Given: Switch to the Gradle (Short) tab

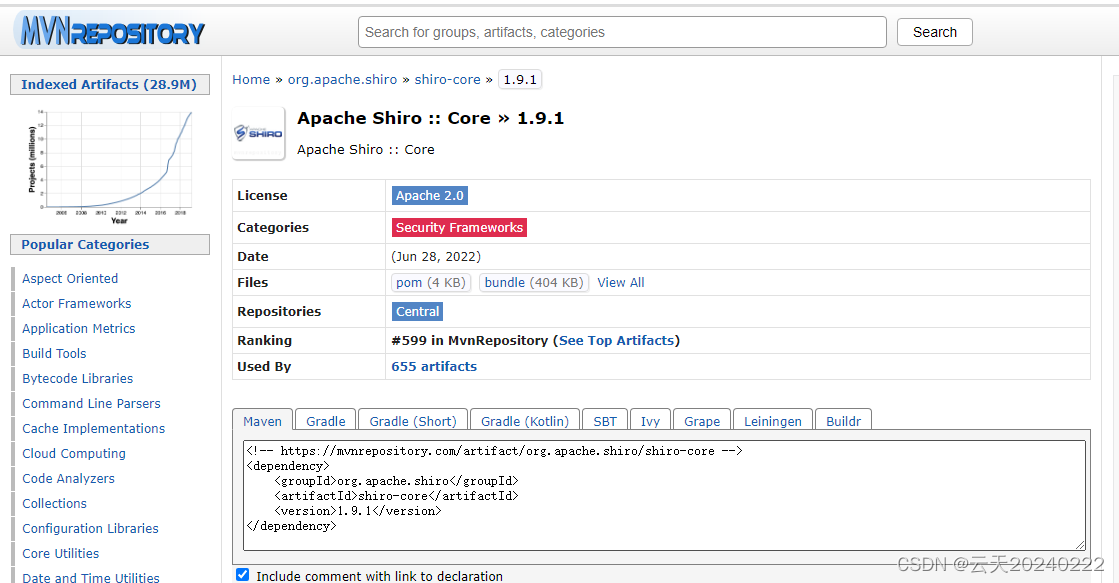Looking at the screenshot, I should click(x=412, y=421).
